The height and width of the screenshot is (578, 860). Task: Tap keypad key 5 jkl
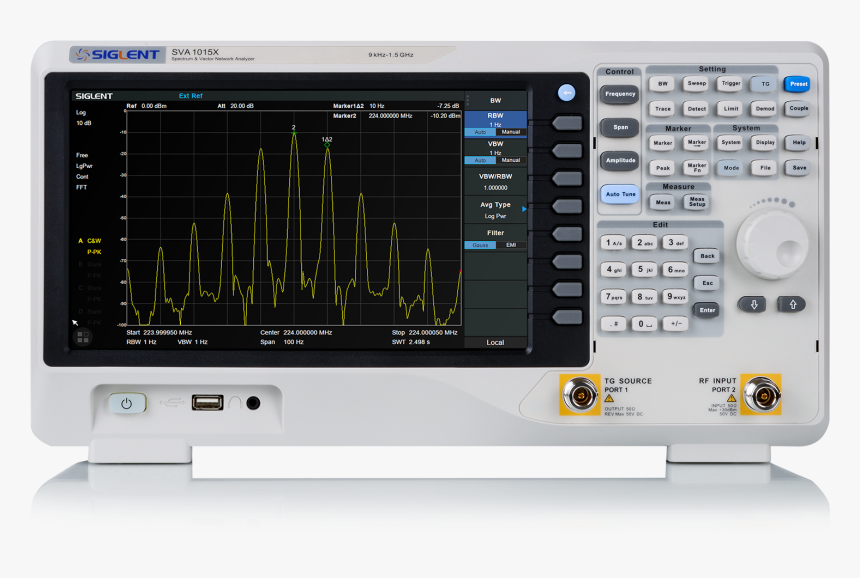coord(644,270)
